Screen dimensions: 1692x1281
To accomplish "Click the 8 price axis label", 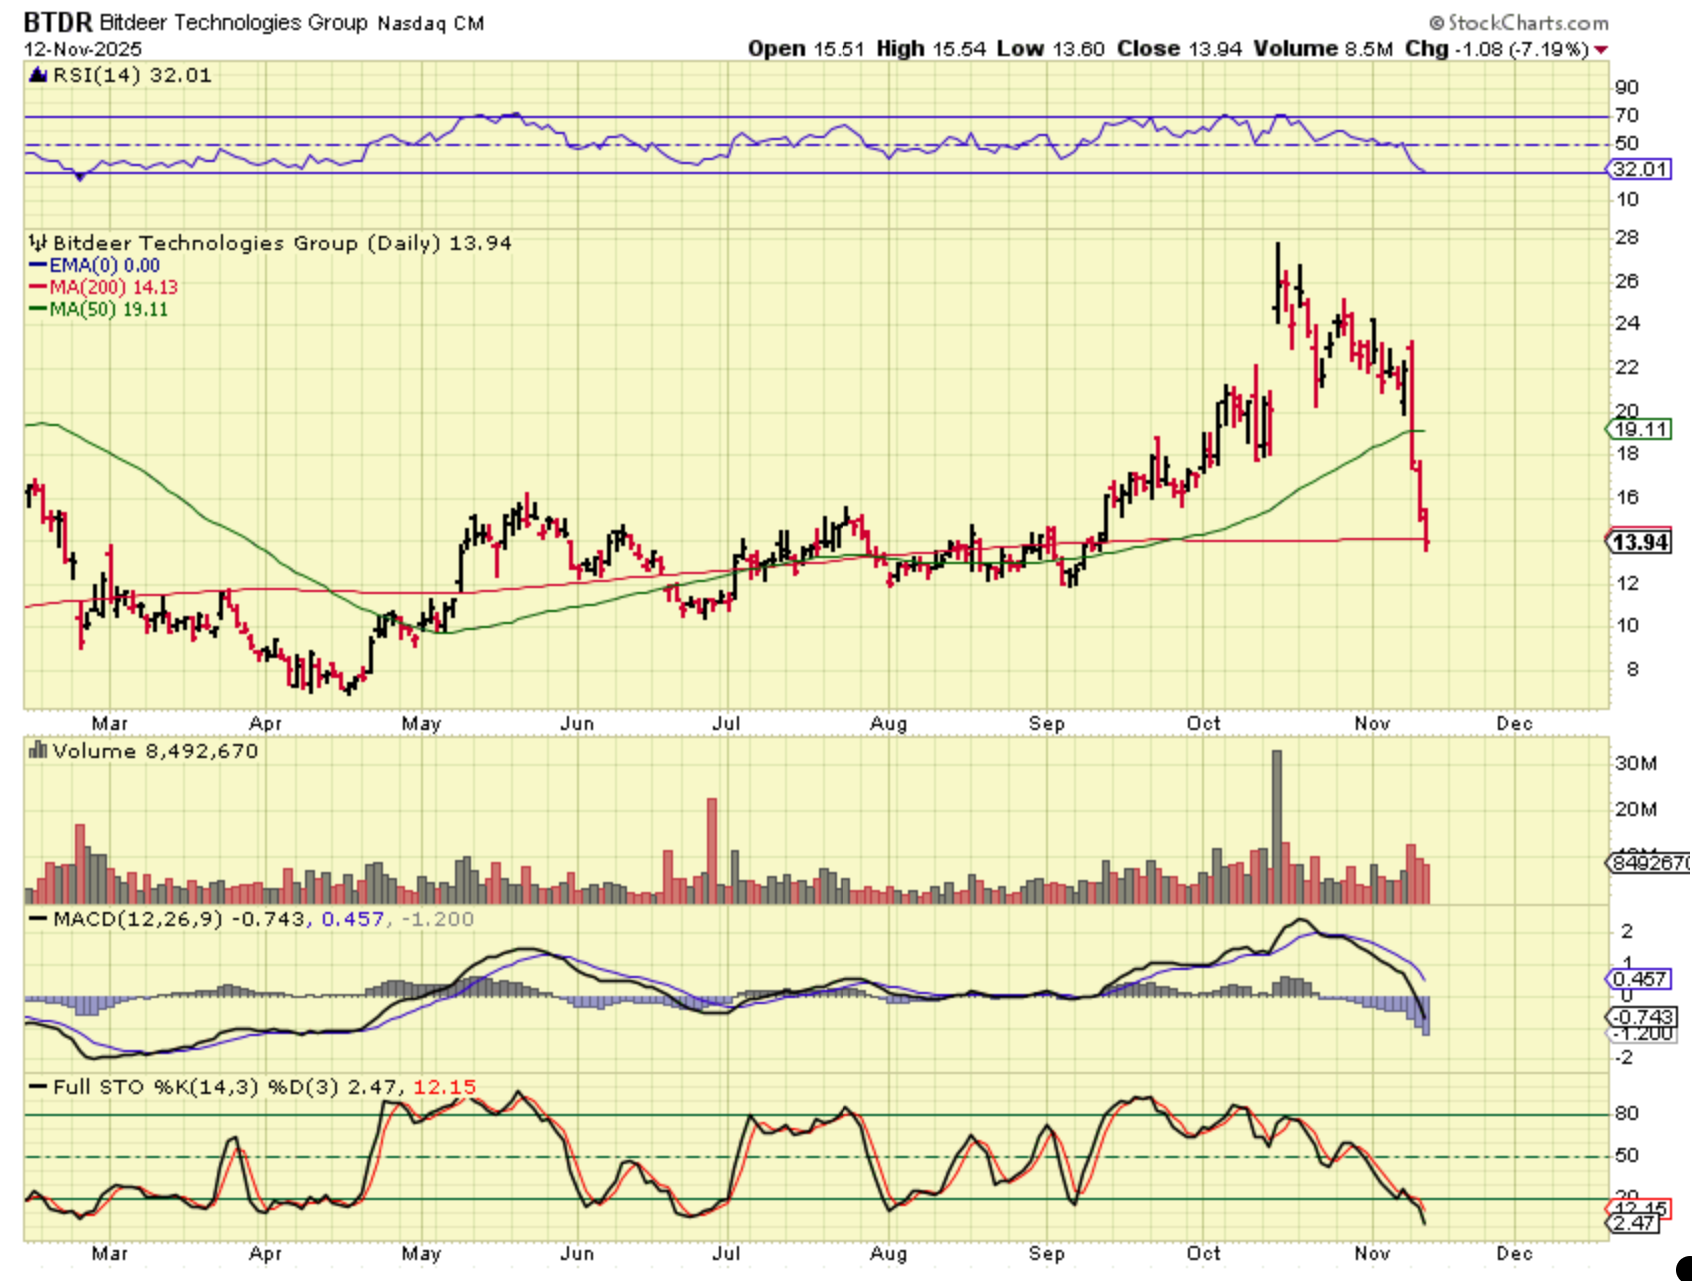I will pos(1632,669).
